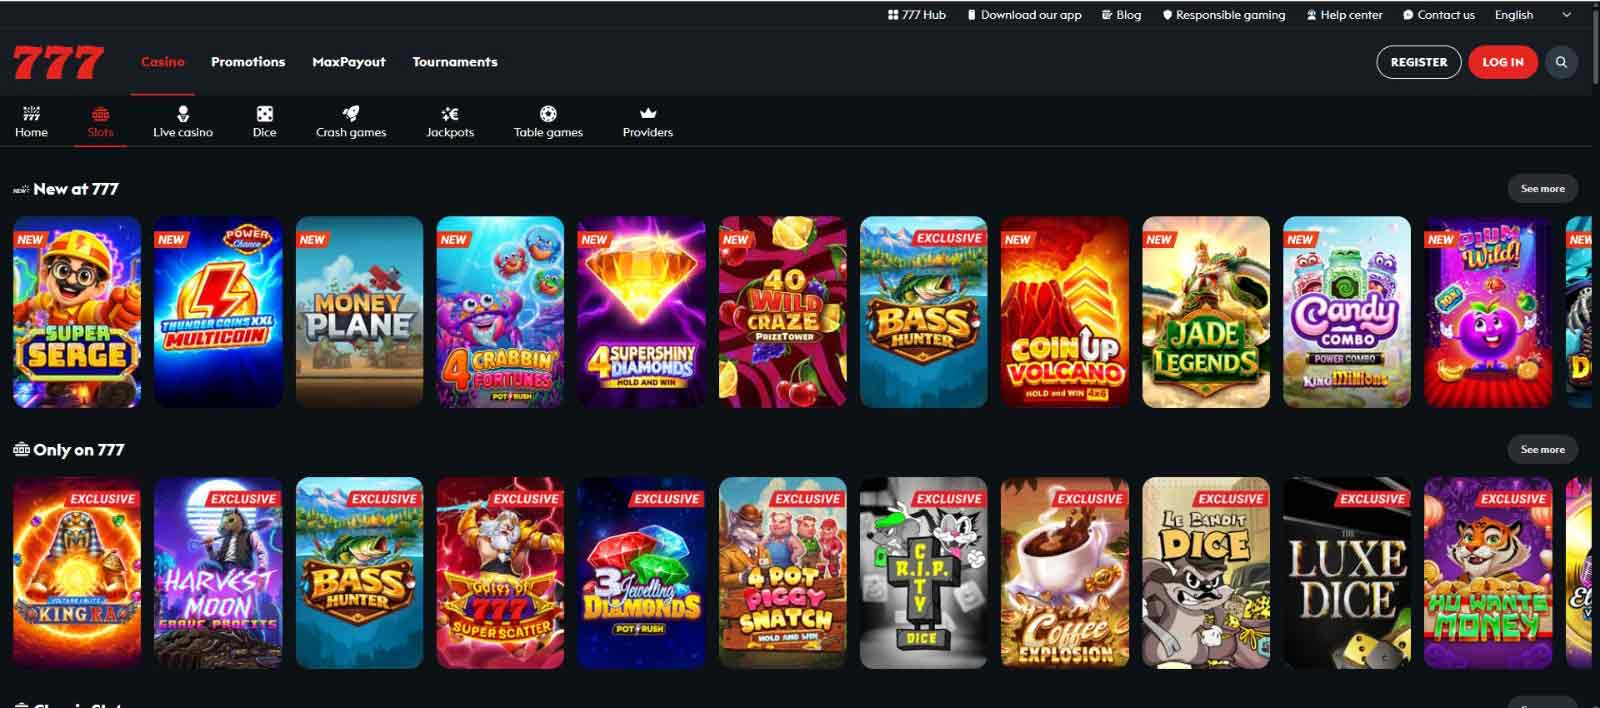
Task: Open the Money Plane game thumbnail
Action: [359, 312]
